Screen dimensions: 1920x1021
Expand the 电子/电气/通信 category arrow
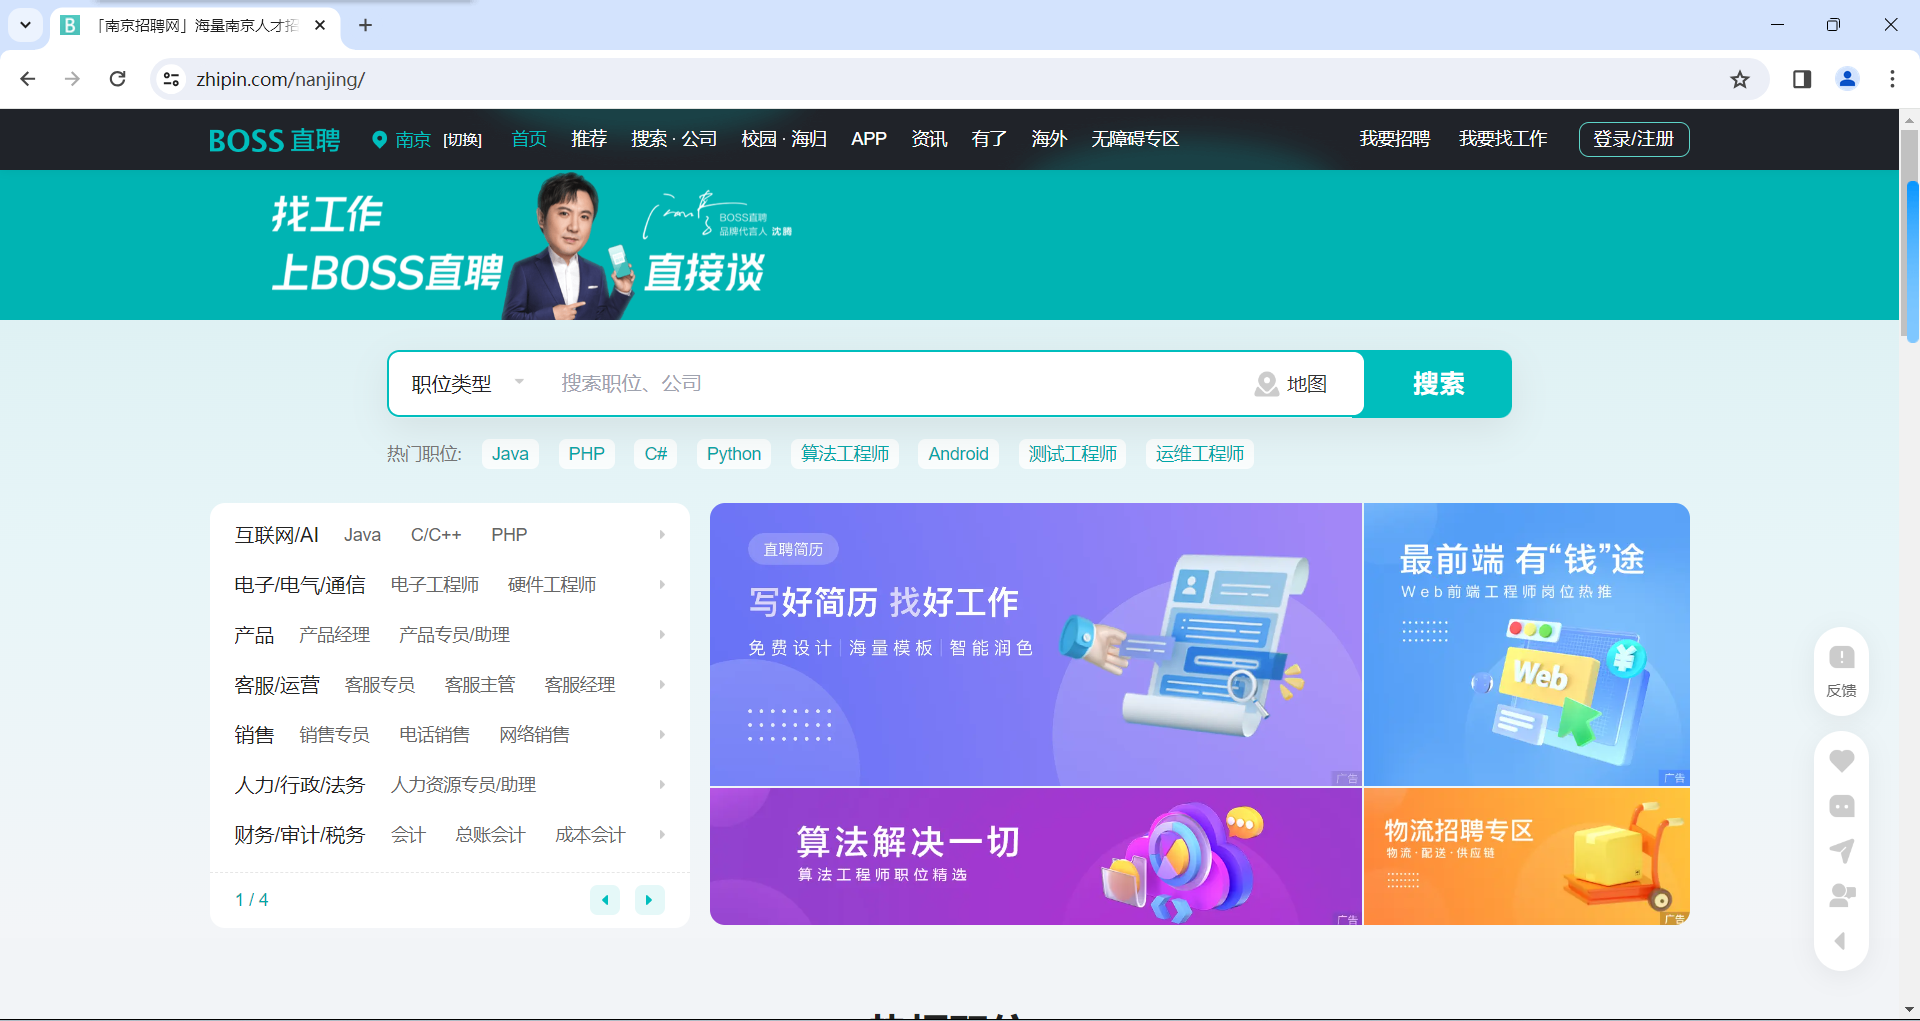(x=662, y=585)
